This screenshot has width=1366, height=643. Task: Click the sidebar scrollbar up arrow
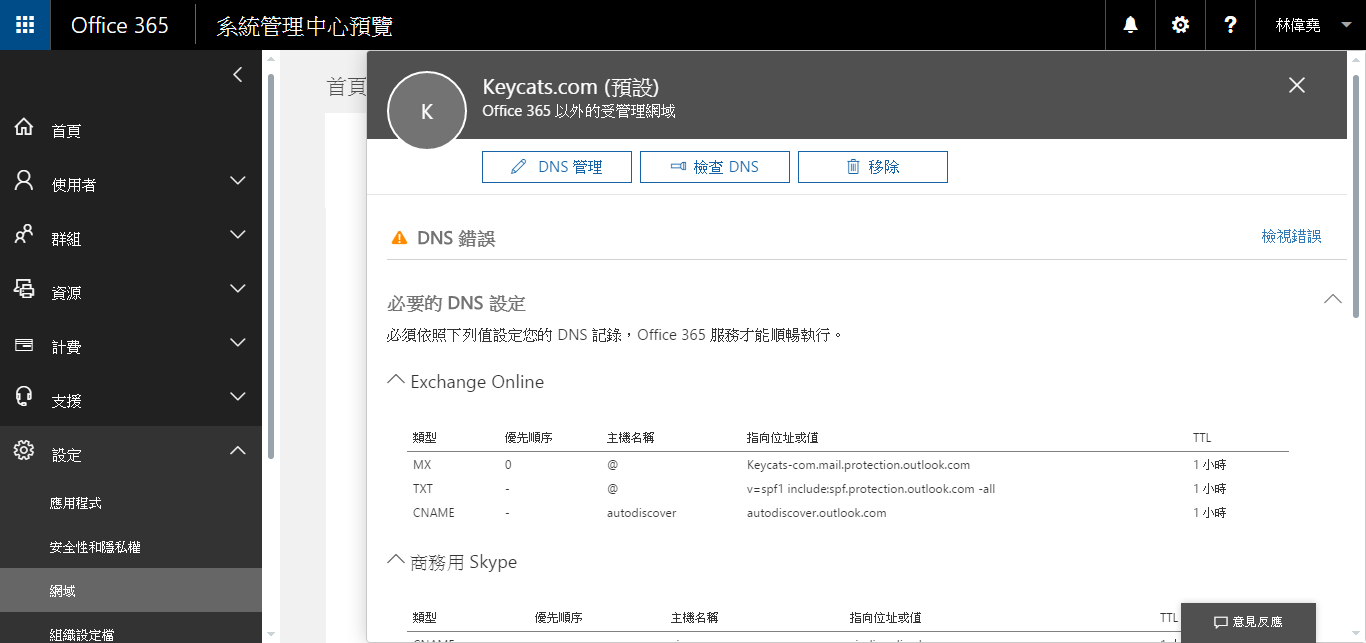click(269, 60)
